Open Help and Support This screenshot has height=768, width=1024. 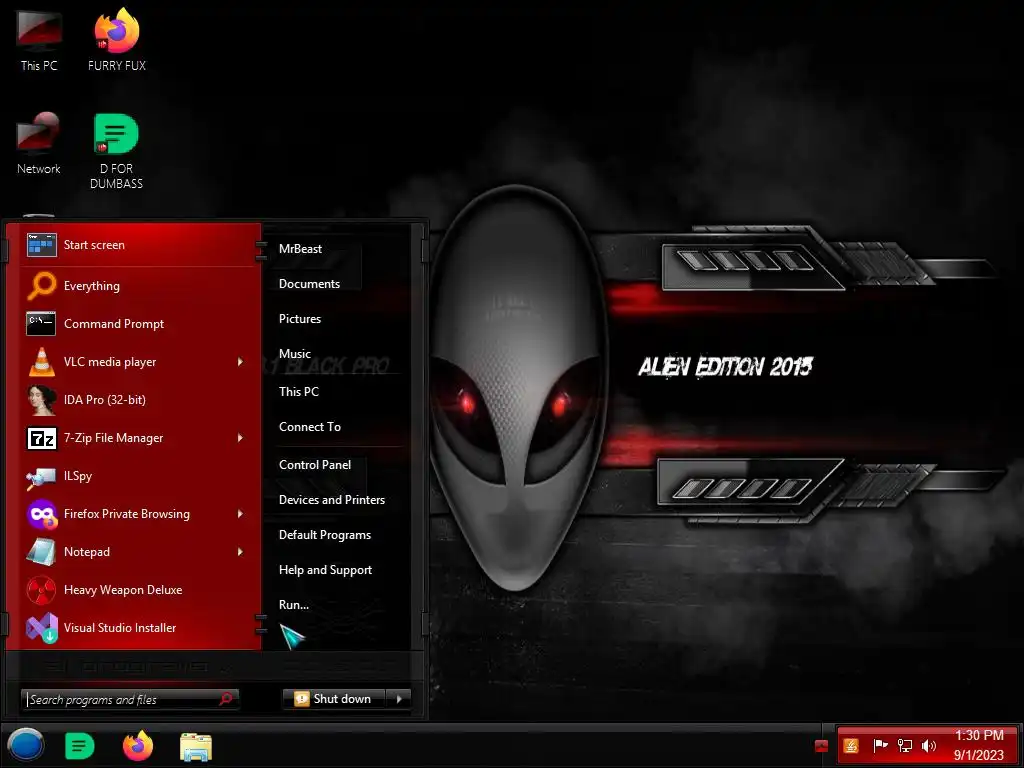tap(325, 570)
